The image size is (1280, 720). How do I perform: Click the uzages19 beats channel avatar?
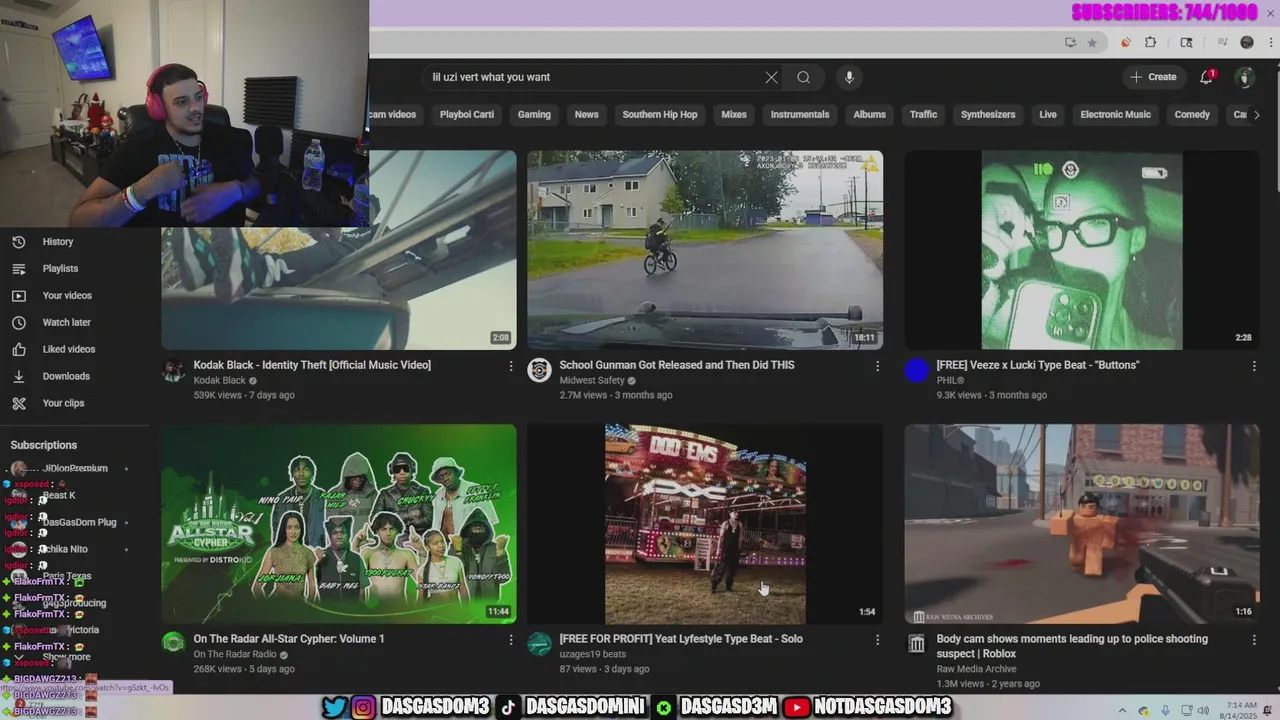click(x=539, y=643)
